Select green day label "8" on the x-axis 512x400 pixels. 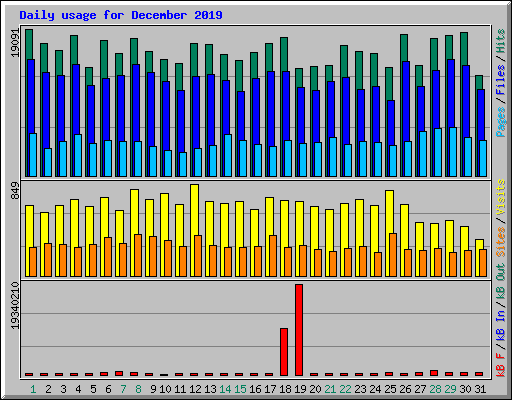point(138,389)
